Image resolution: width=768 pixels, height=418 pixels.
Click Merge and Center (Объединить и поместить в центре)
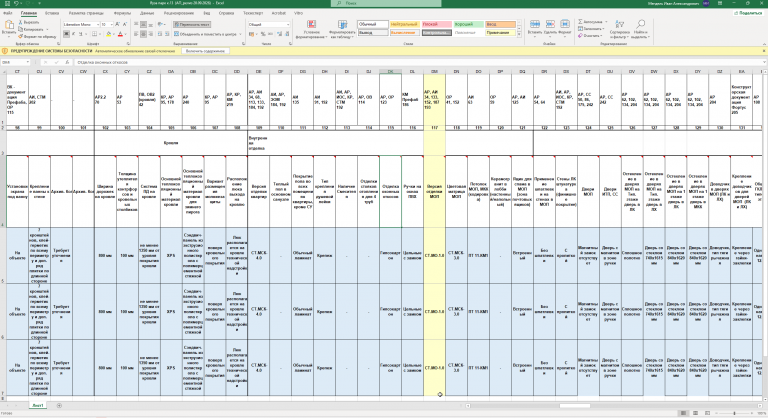[x=206, y=34]
